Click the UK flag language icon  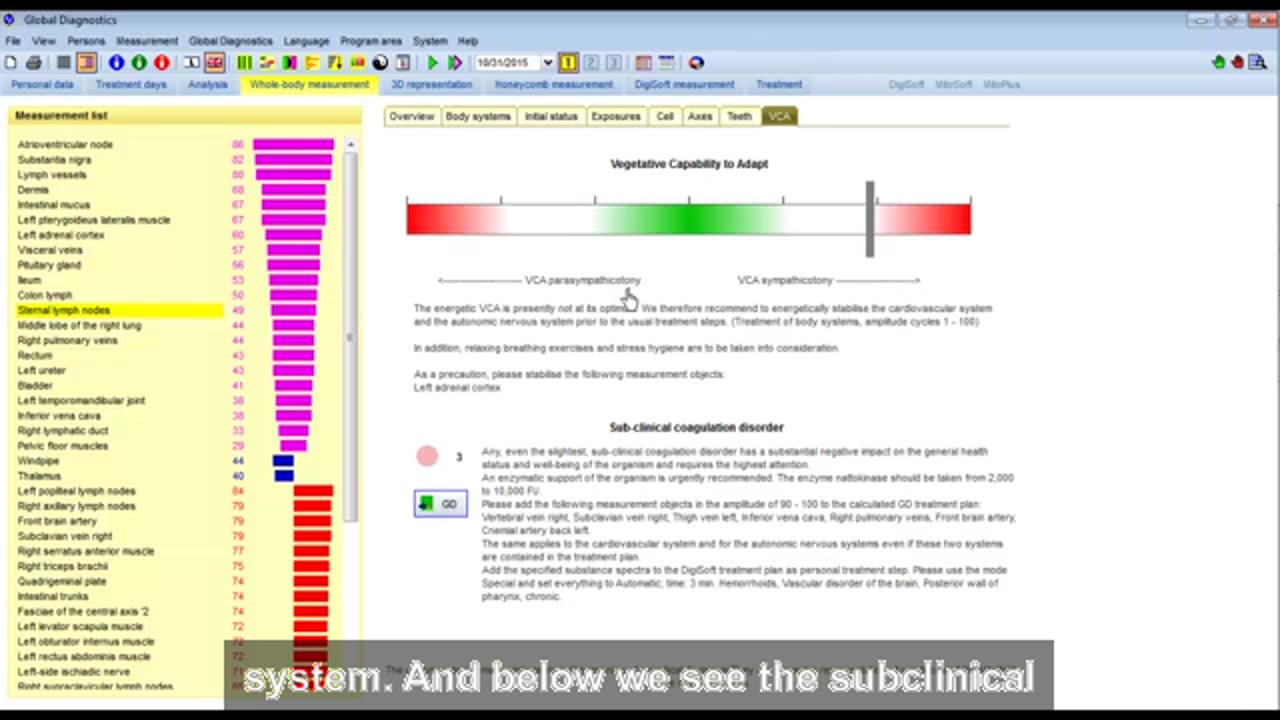point(214,63)
